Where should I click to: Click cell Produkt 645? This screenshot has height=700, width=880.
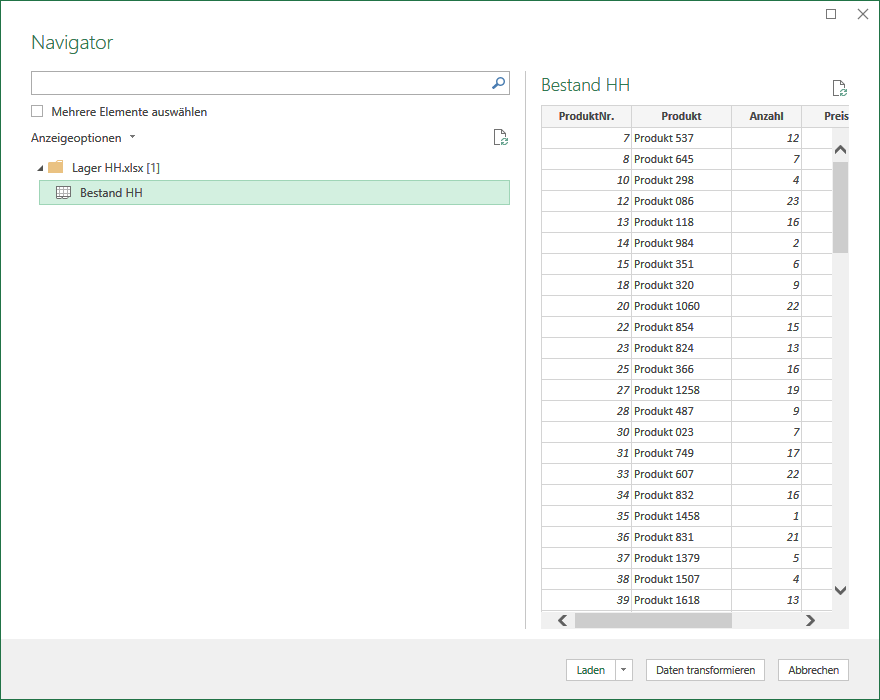click(x=681, y=159)
